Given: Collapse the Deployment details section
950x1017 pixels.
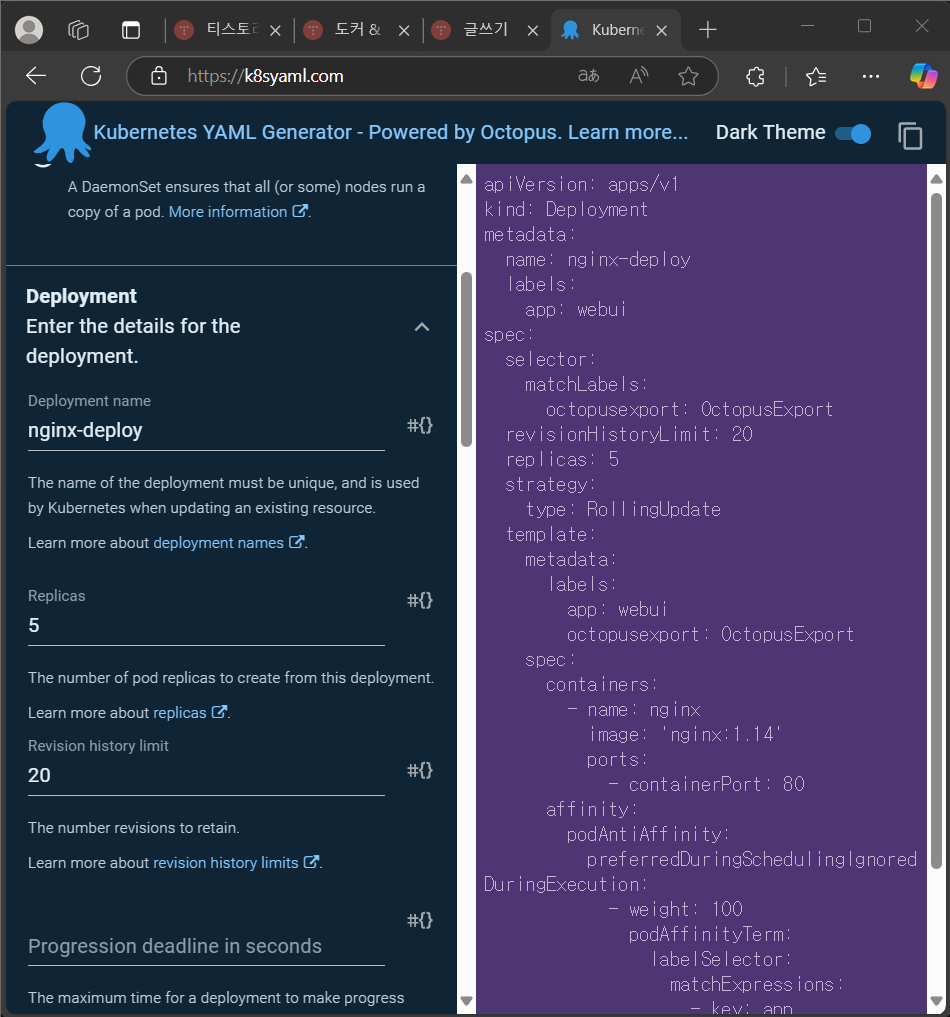Looking at the screenshot, I should 422,327.
